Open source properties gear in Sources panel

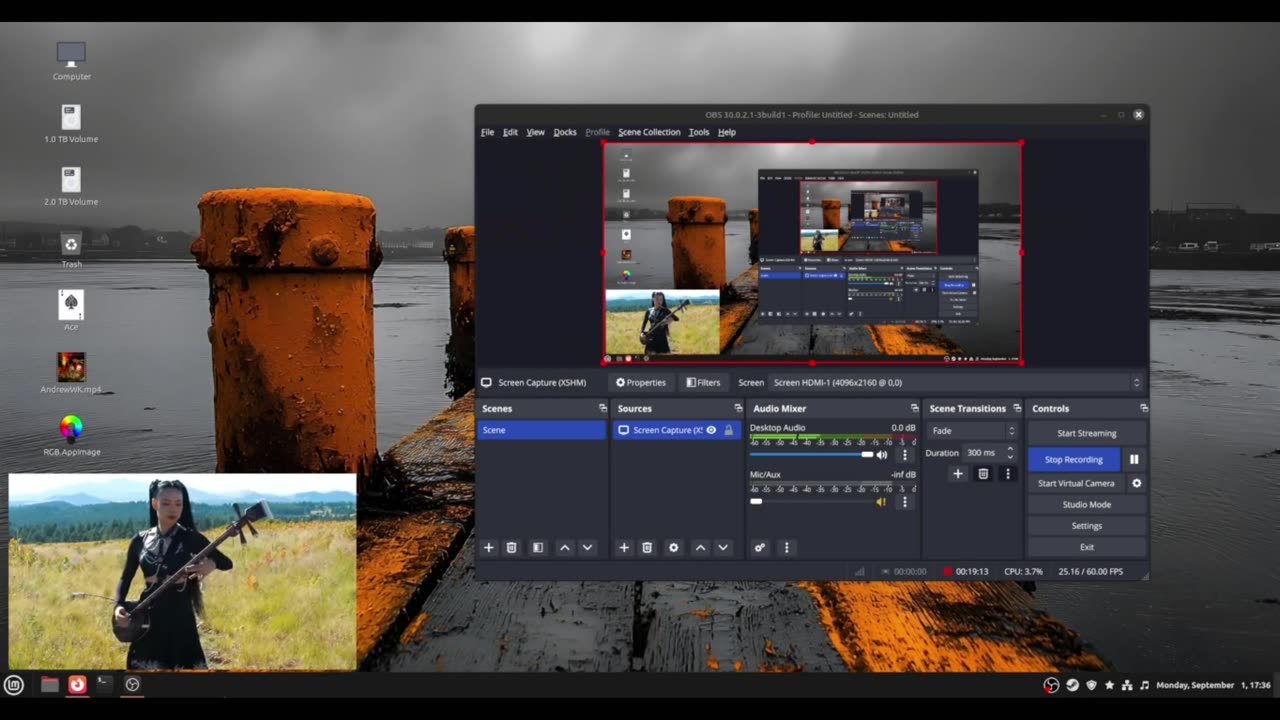(673, 547)
